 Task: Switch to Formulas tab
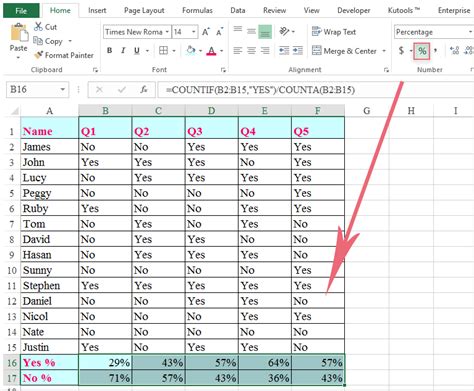click(197, 11)
